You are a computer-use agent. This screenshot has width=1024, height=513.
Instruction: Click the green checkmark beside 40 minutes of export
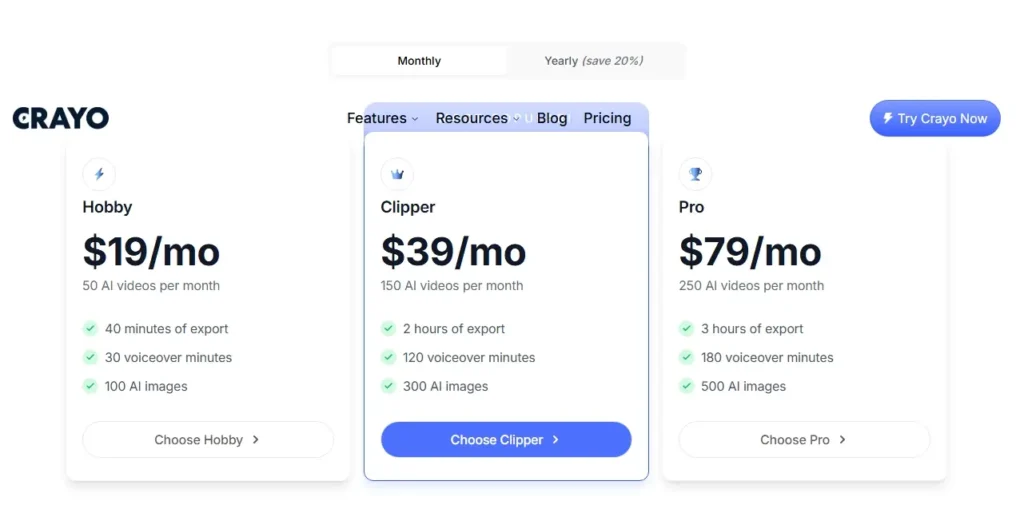(90, 328)
